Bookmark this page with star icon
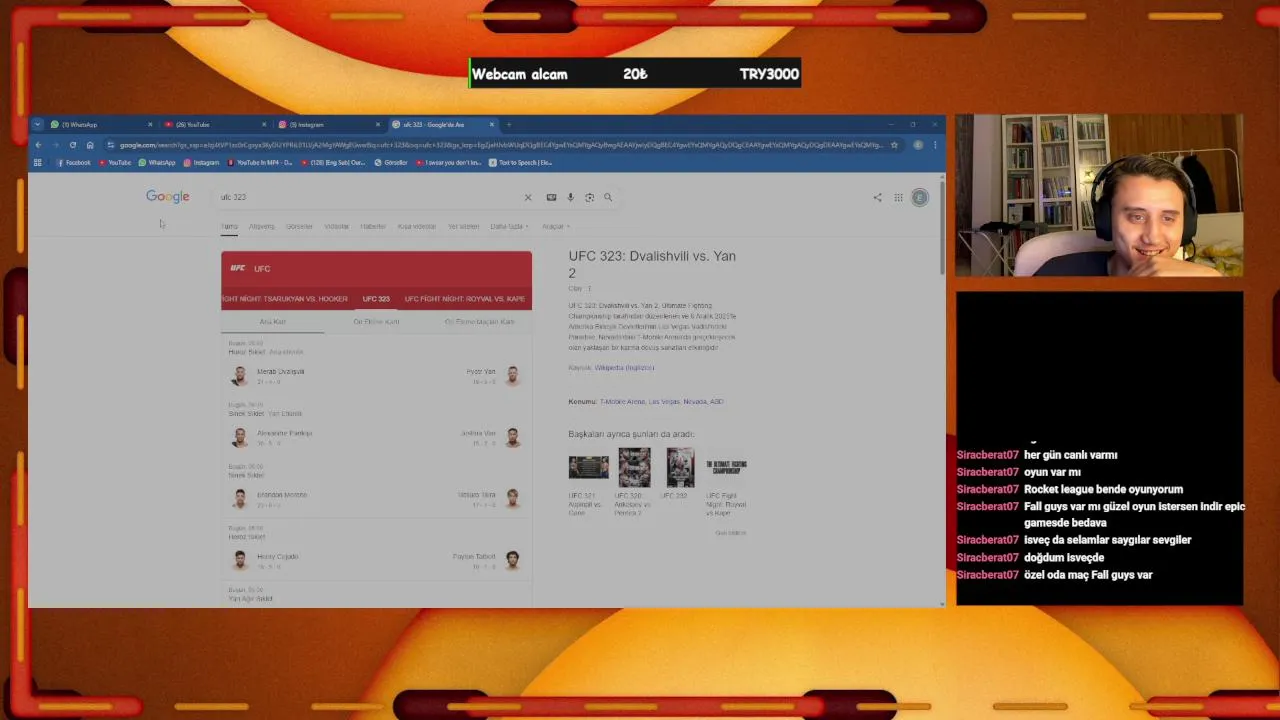Image resolution: width=1280 pixels, height=720 pixels. pyautogui.click(x=894, y=145)
